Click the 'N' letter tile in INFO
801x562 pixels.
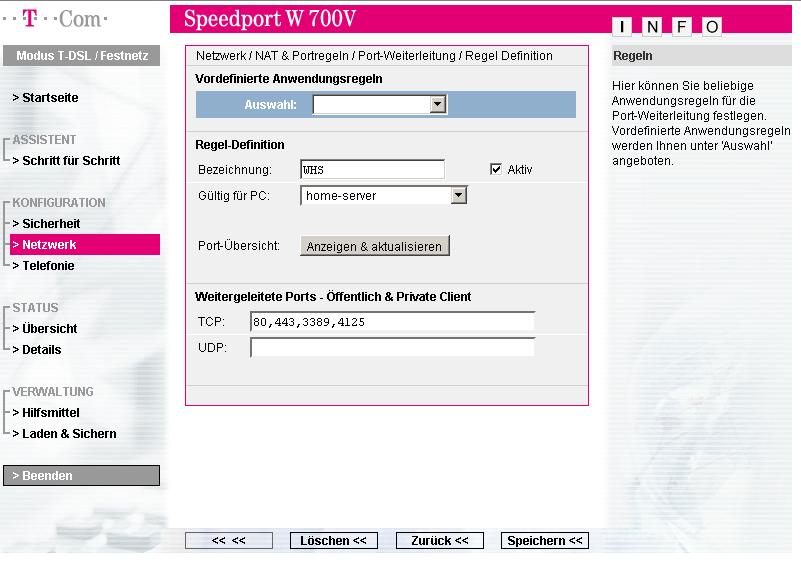(652, 26)
